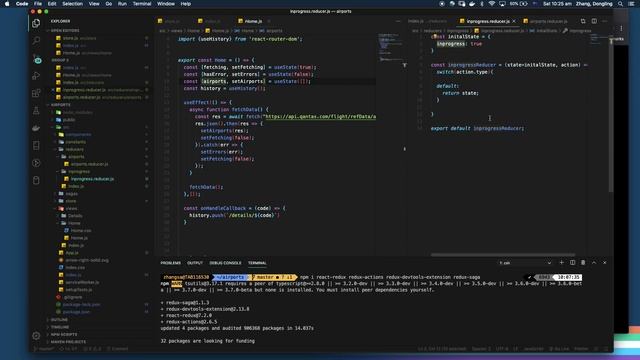Open the Search view in the activity bar
Screen dimensions: 640x360
click(36, 40)
